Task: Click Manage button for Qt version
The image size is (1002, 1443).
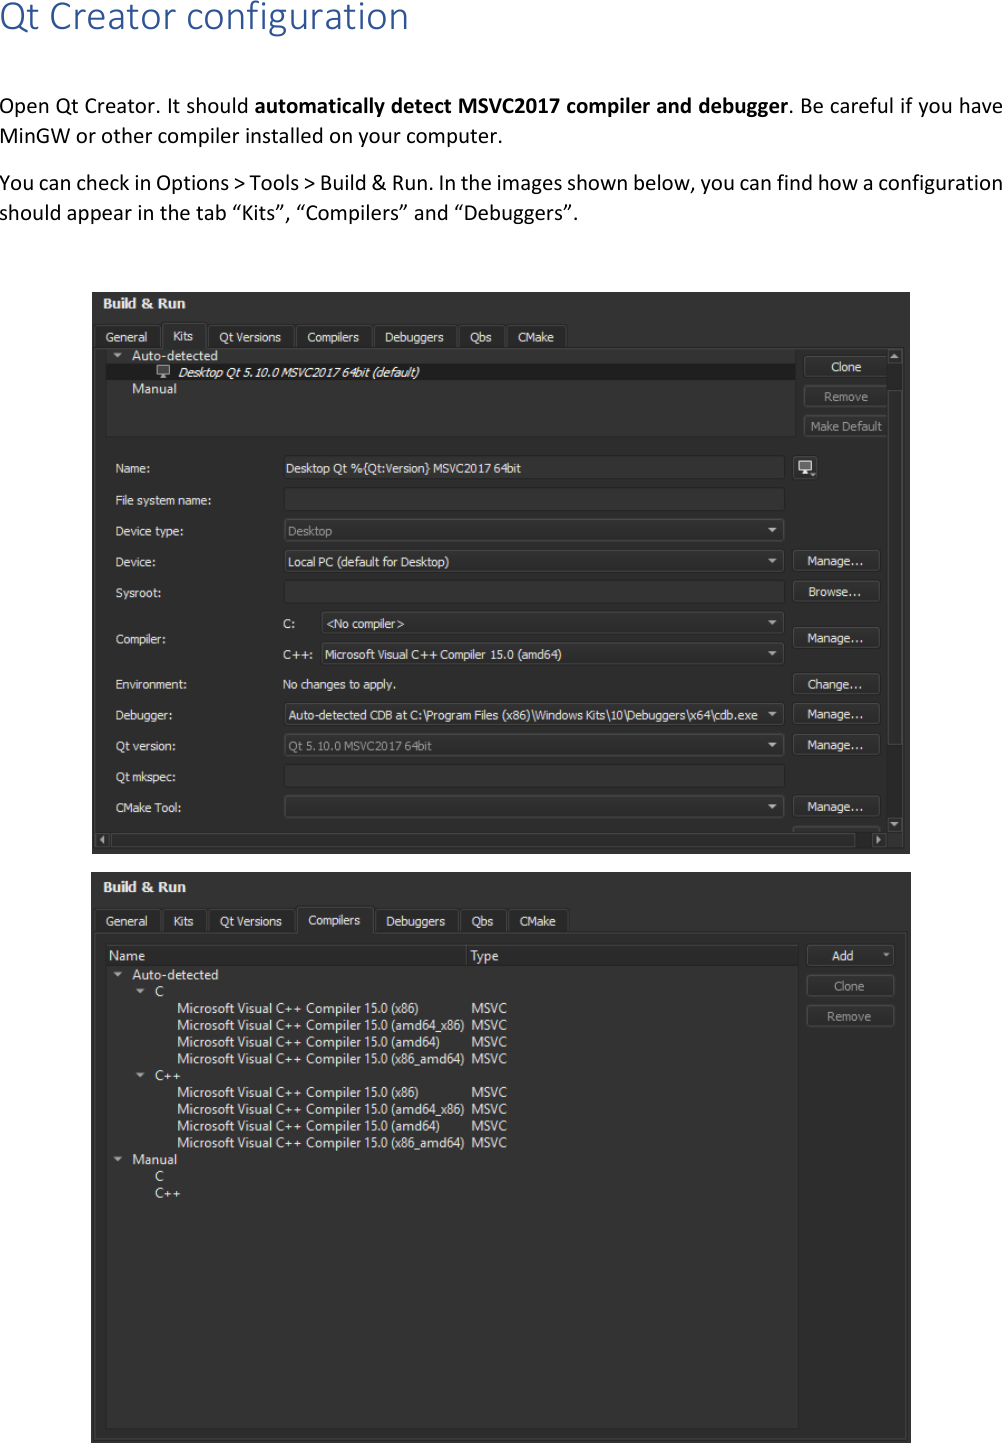Action: pos(835,745)
